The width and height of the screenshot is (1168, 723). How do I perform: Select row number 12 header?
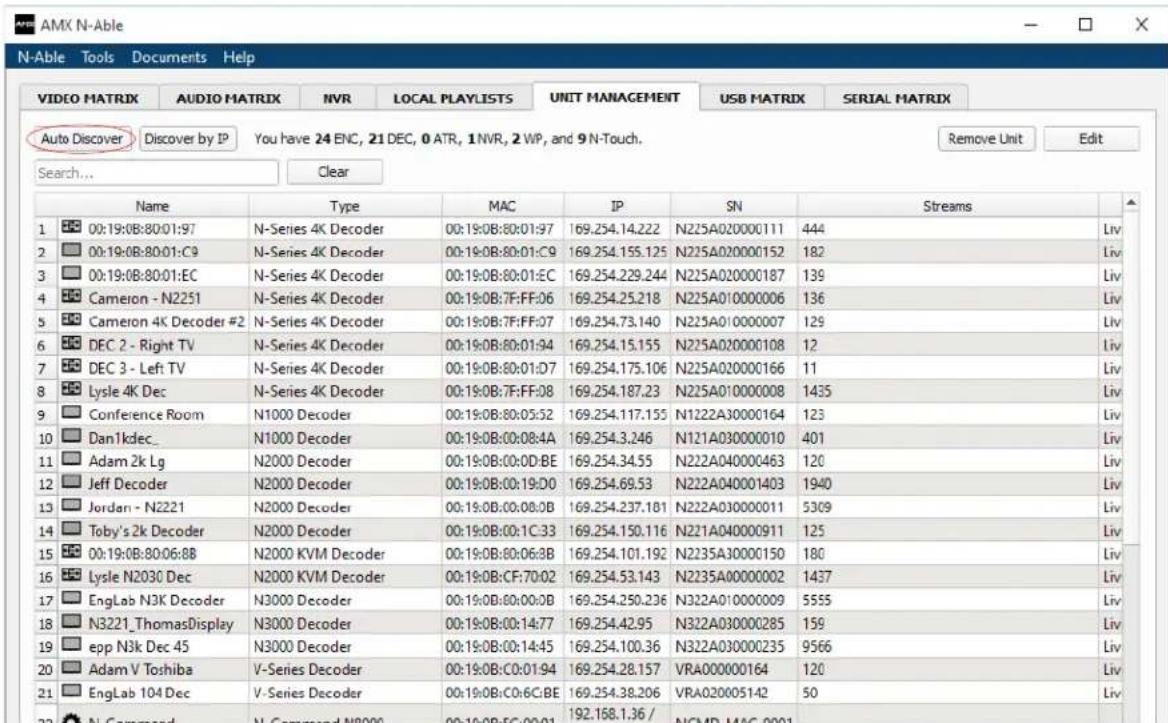point(45,485)
